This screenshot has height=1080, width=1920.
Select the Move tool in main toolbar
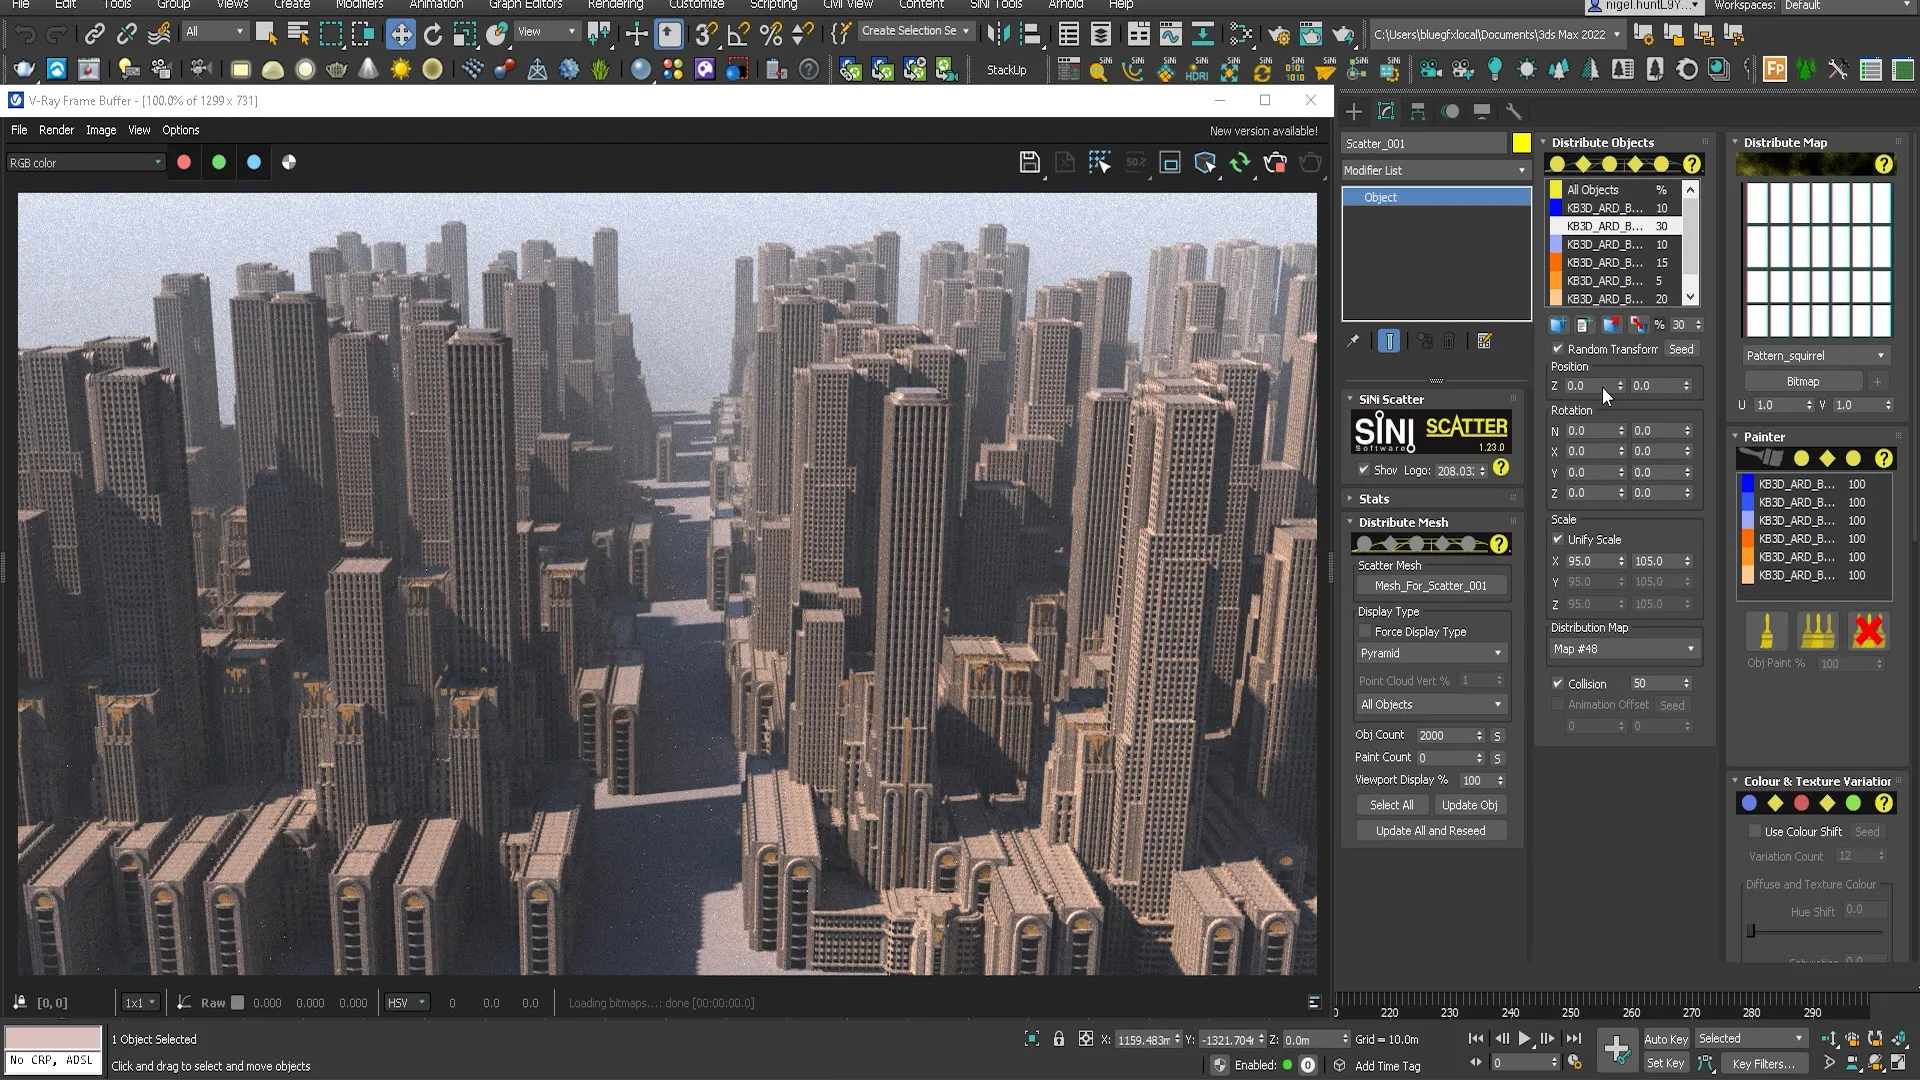point(400,34)
